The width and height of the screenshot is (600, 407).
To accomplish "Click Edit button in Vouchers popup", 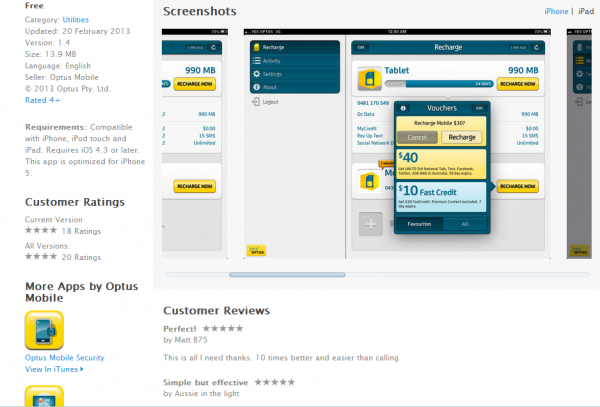I will (479, 108).
